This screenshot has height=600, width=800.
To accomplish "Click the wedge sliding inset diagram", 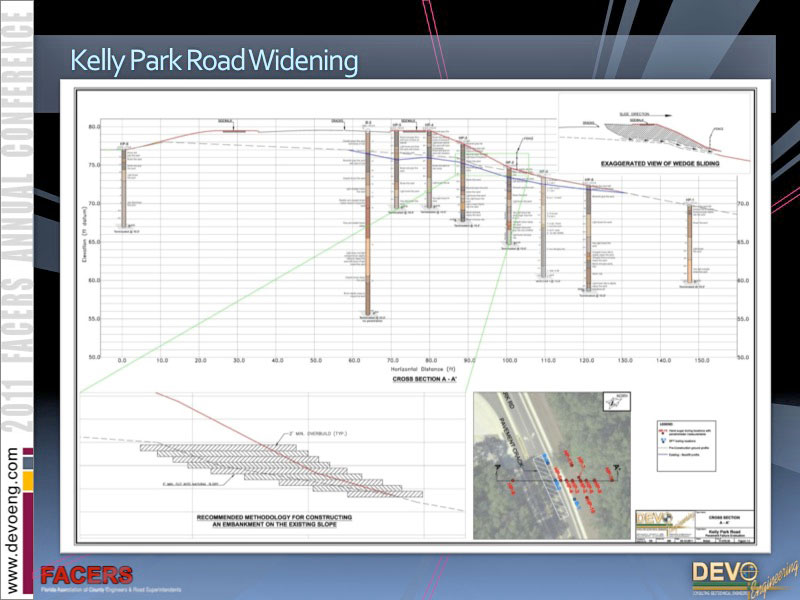I will pos(655,130).
